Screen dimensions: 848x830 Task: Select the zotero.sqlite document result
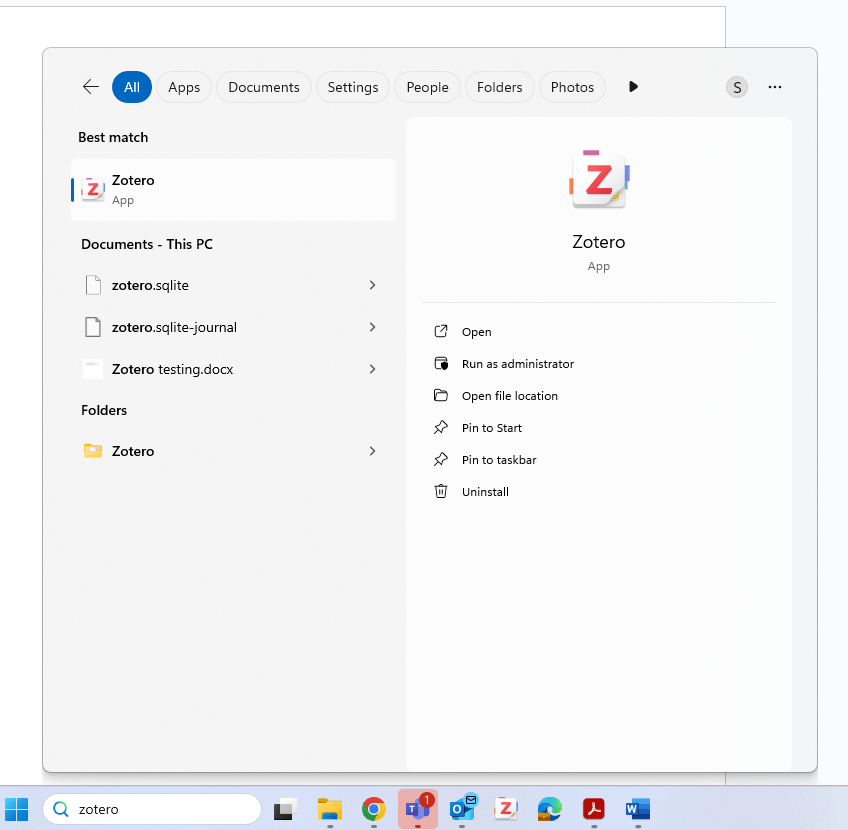tap(234, 285)
